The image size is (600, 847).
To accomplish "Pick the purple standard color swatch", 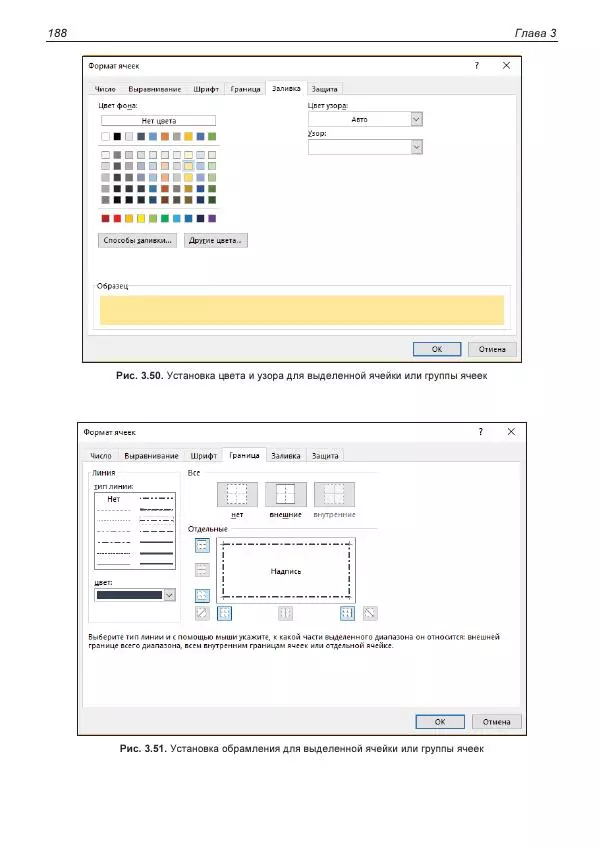I will (213, 217).
